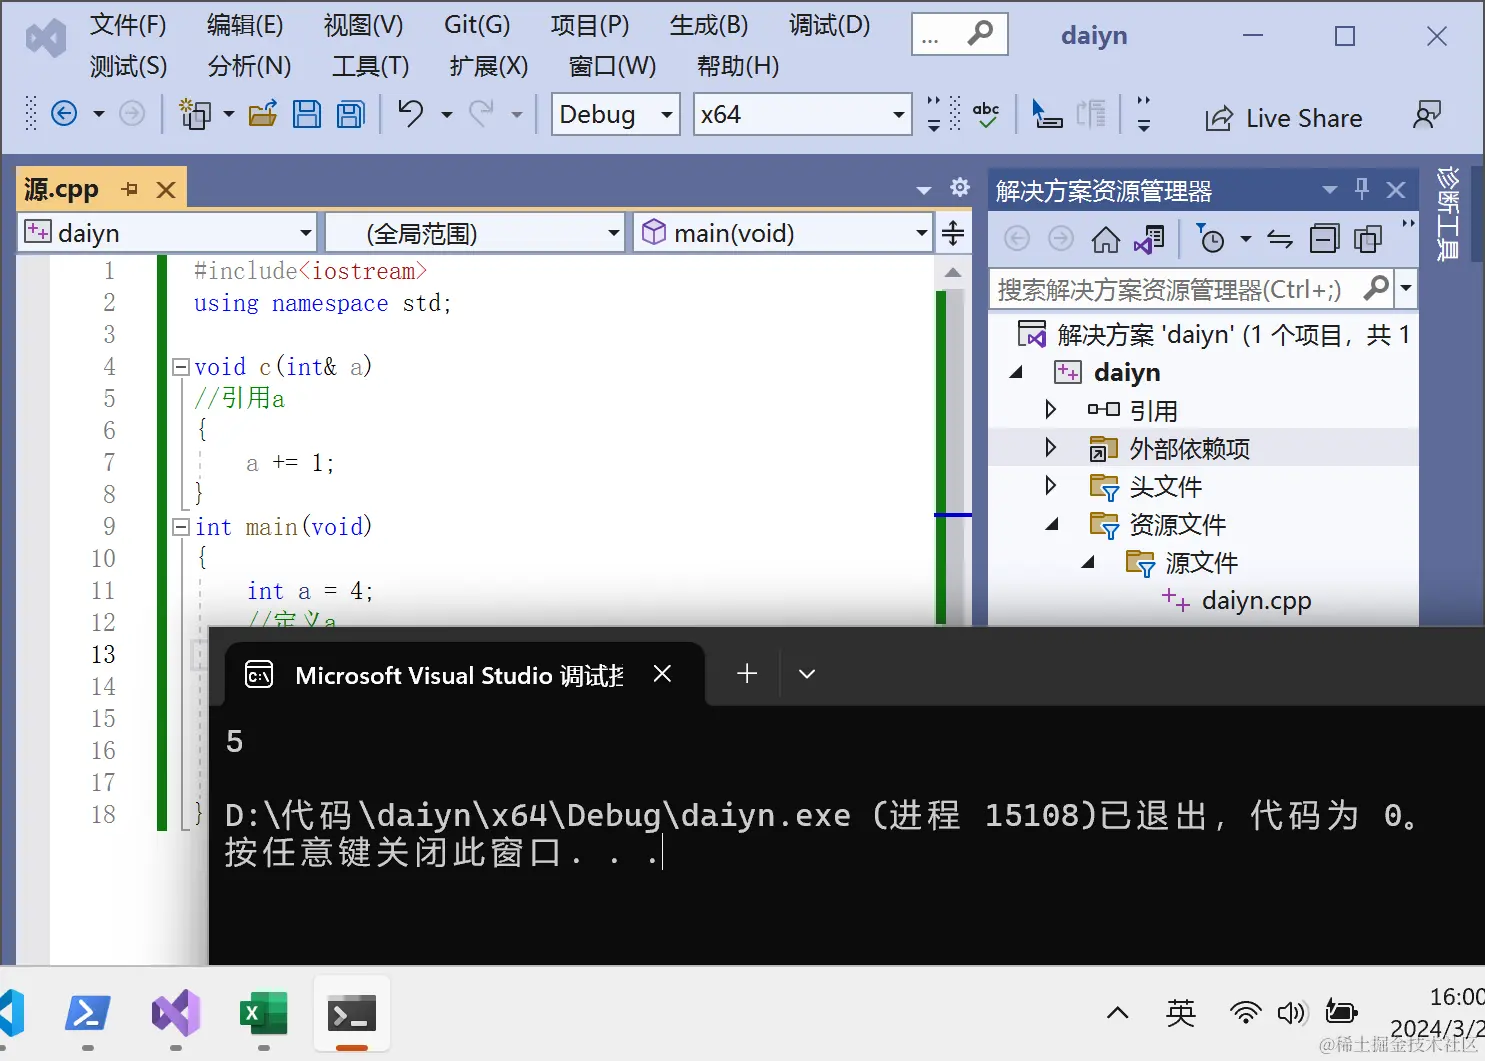Open the 生成(B) menu
The image size is (1485, 1061).
coord(709,25)
